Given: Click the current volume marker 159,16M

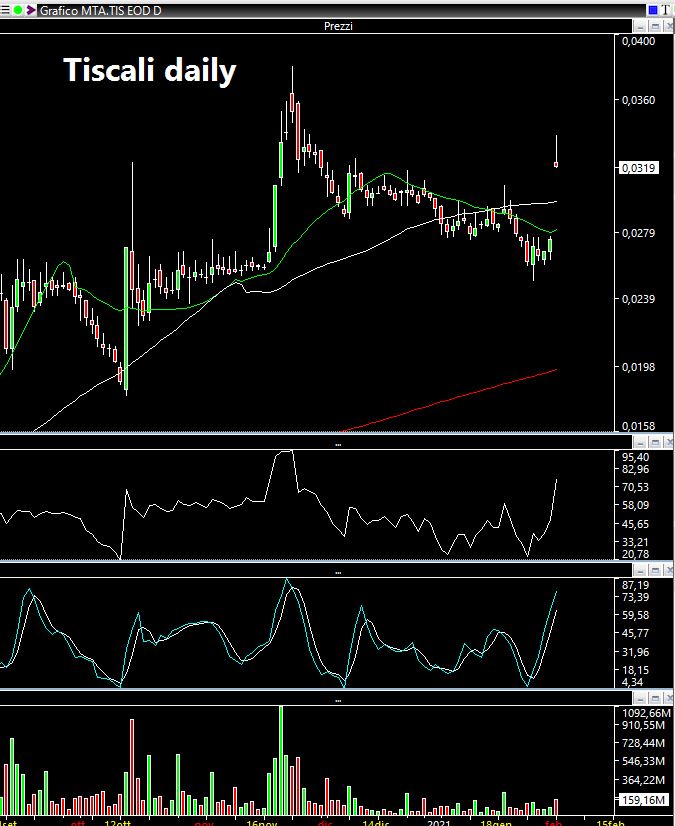Looking at the screenshot, I should 642,800.
